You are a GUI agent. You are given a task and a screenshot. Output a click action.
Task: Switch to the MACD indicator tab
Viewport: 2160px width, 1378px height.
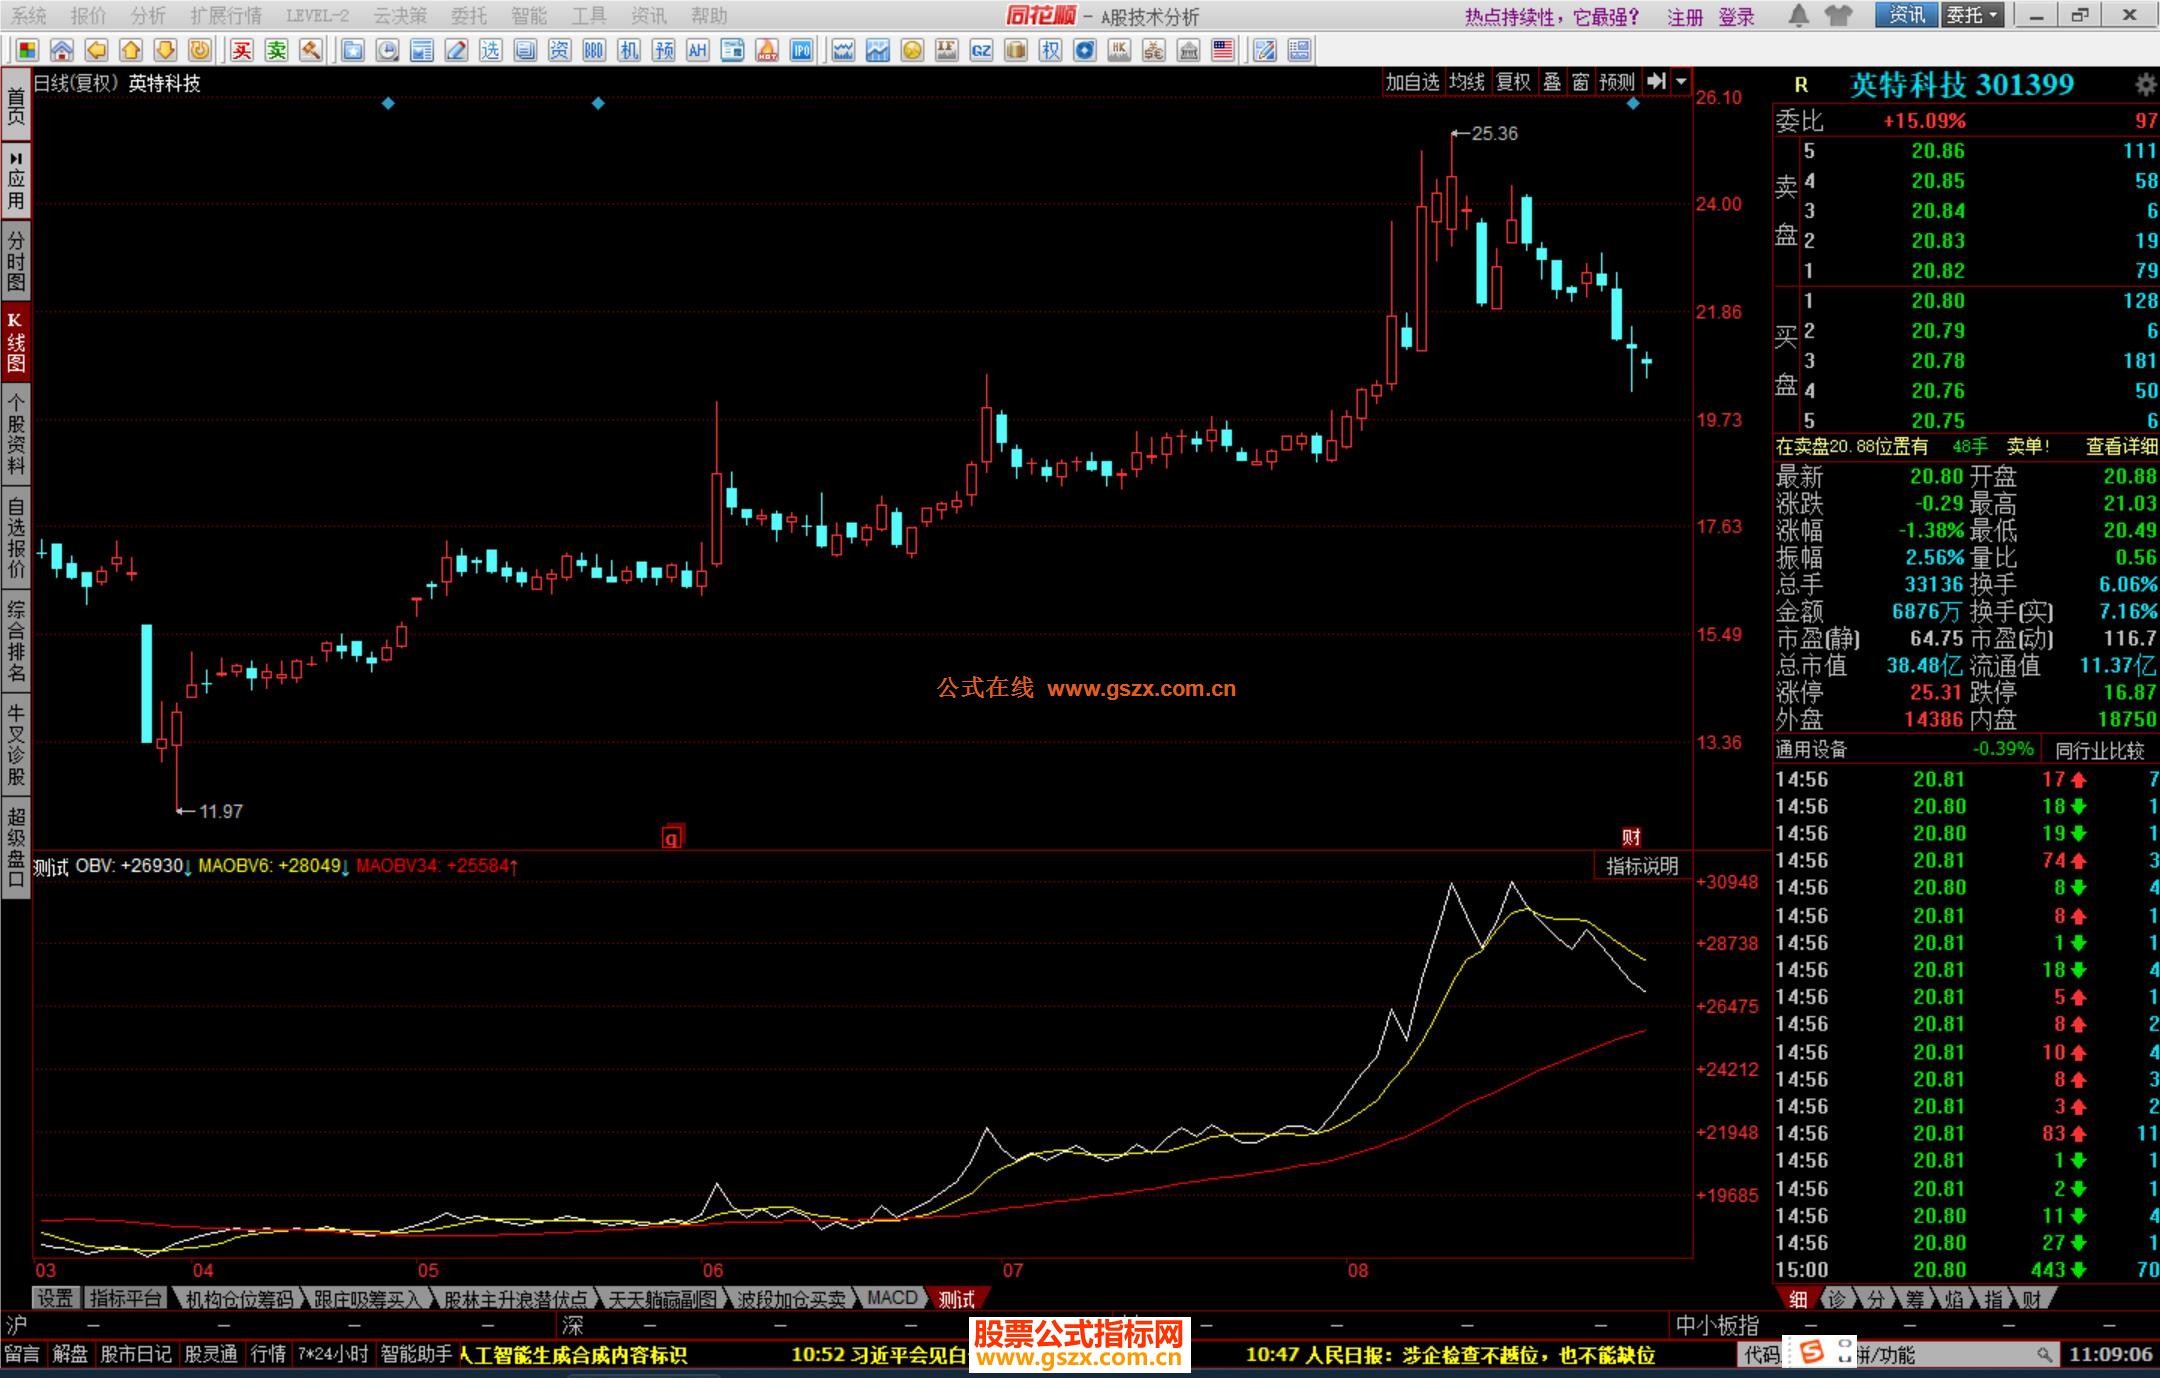click(891, 1298)
